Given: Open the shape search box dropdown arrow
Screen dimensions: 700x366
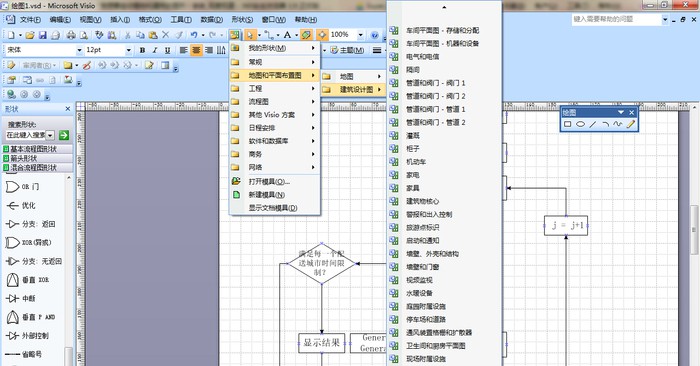Looking at the screenshot, I should pos(50,135).
